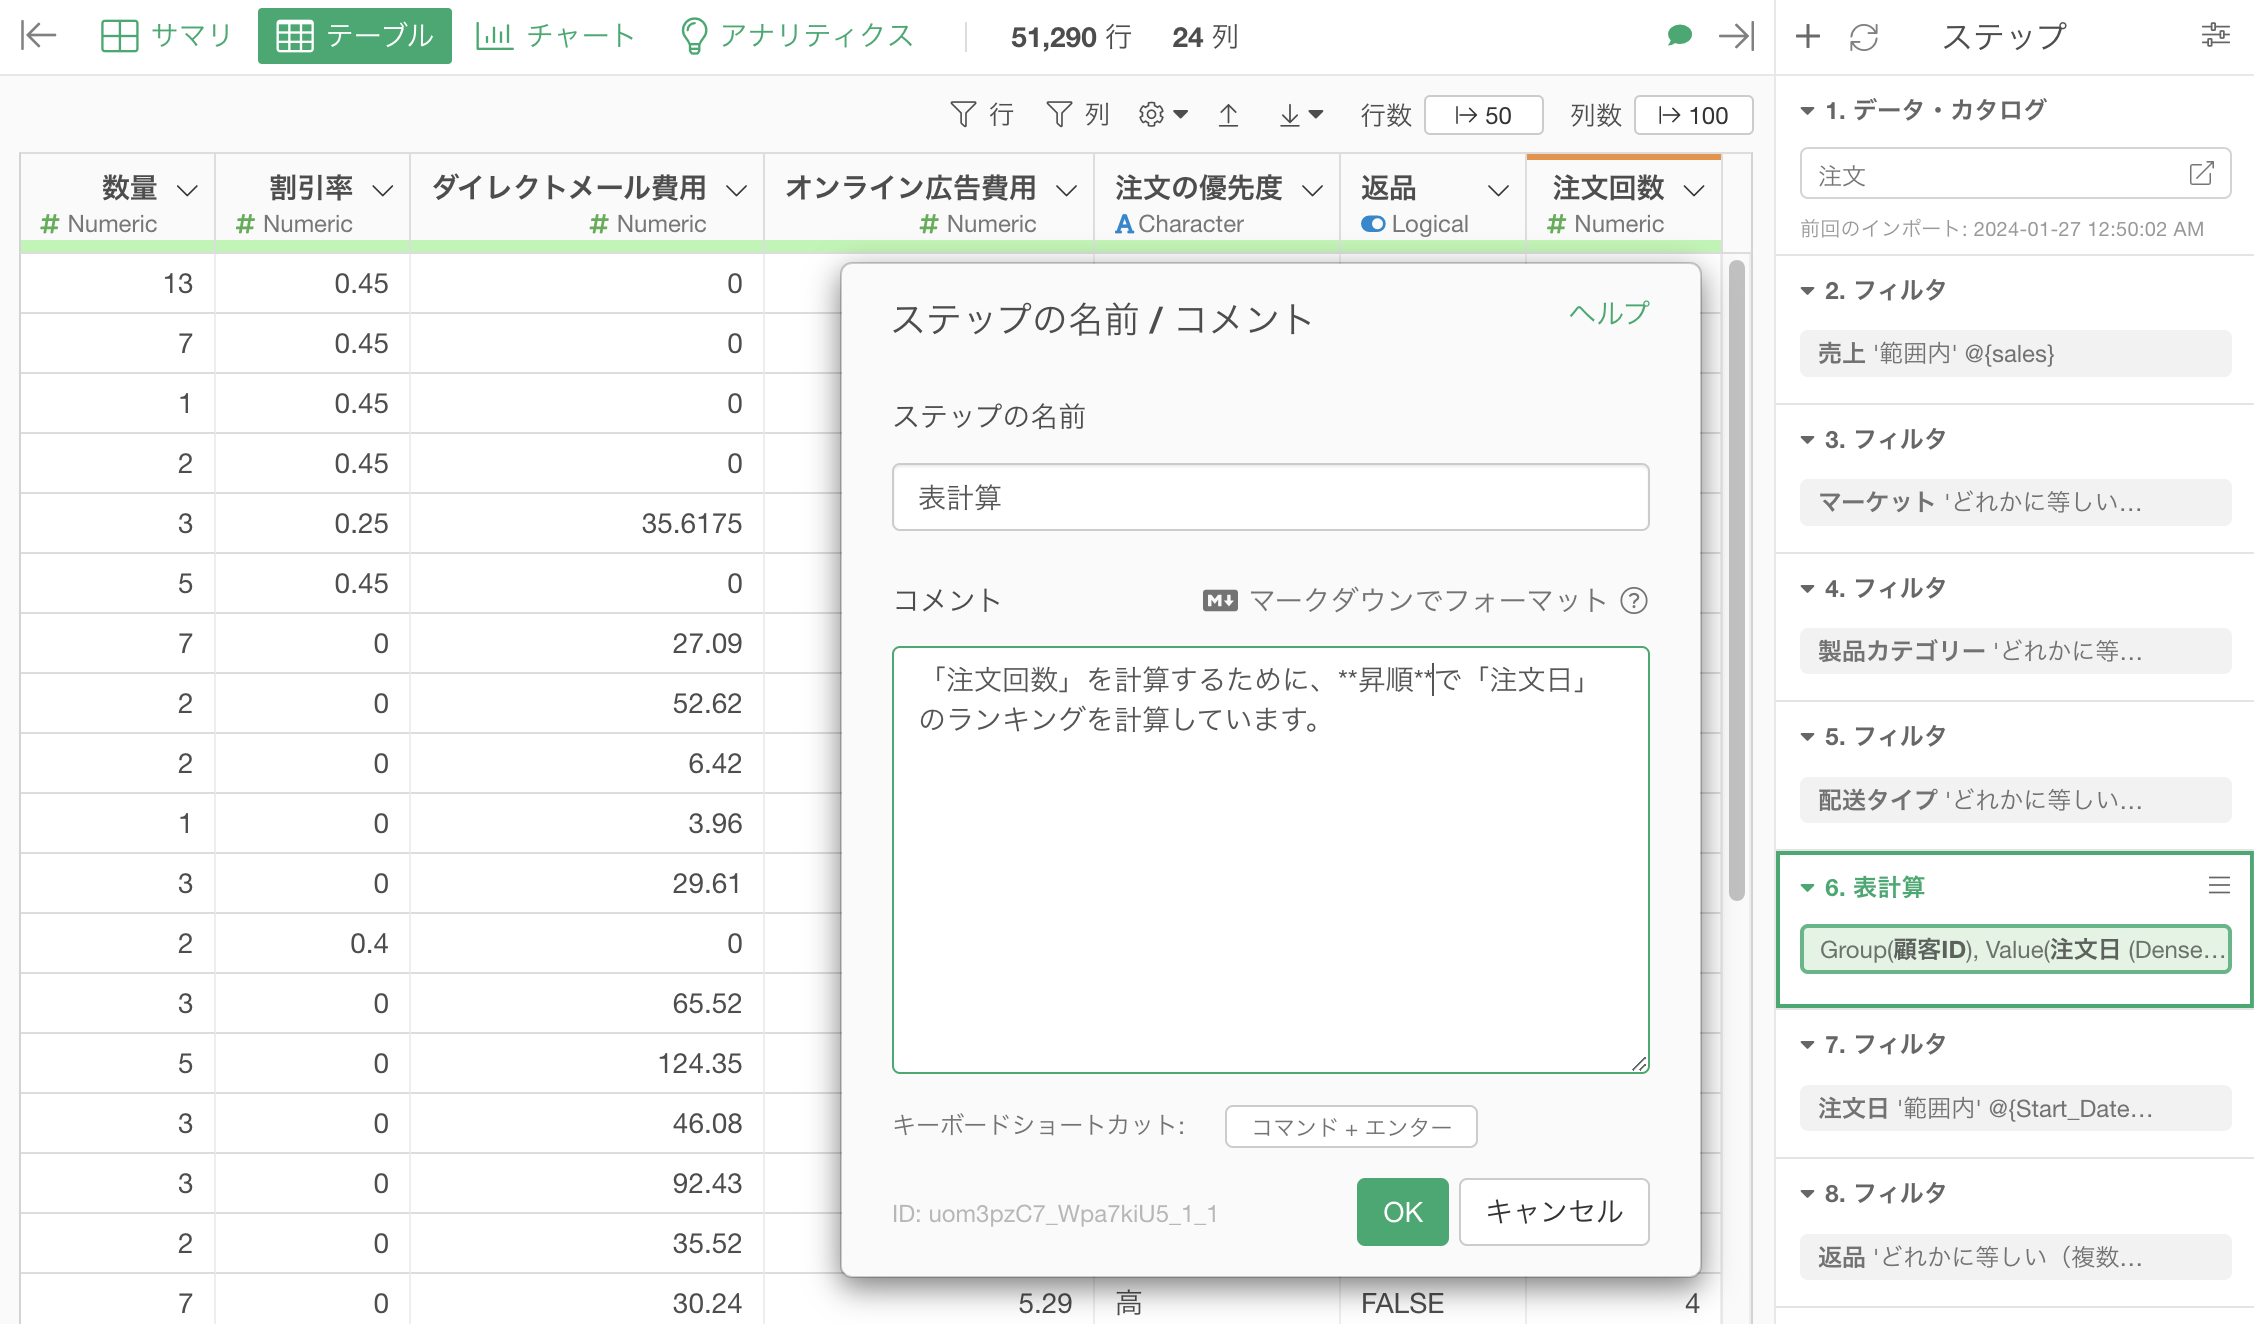Viewport: 2254px width, 1324px height.
Task: Select Group(顧客ID) calculation step
Action: pos(2015,950)
